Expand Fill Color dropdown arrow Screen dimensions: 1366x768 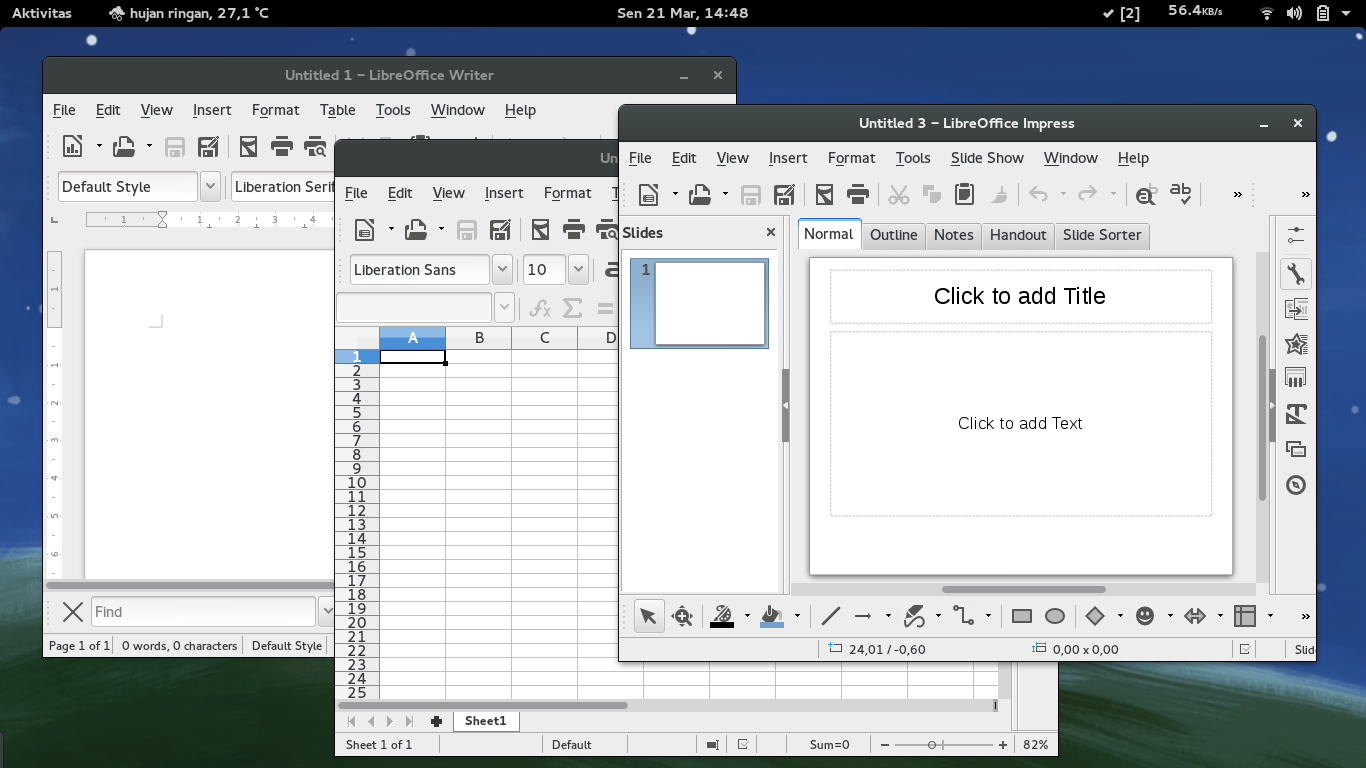point(797,616)
